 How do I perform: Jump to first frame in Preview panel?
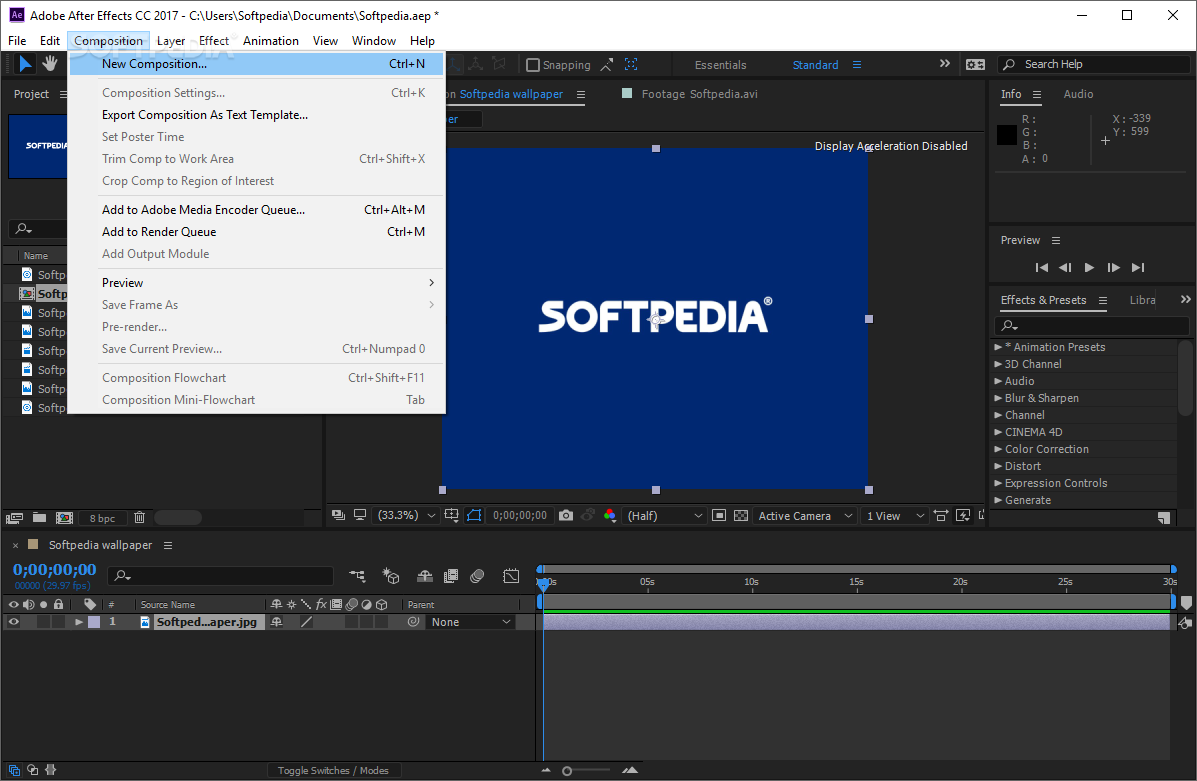tap(1041, 267)
